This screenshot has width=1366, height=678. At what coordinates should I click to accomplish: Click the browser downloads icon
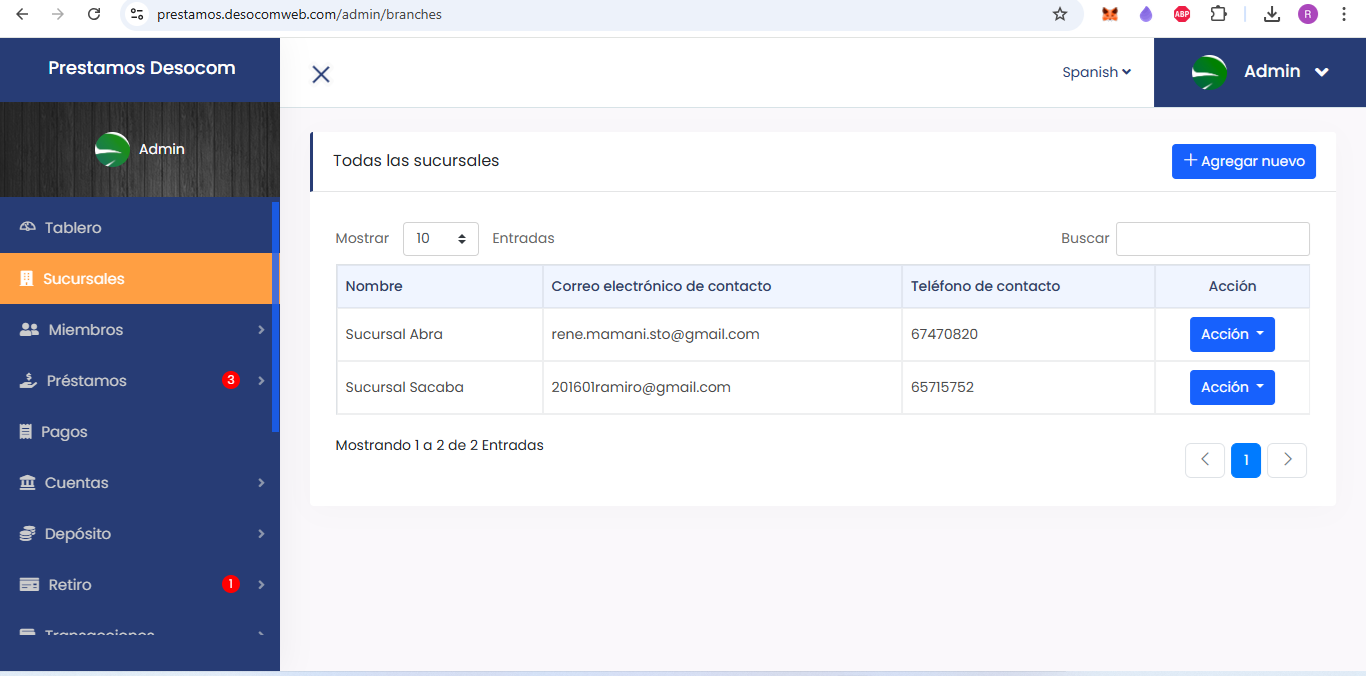tap(1272, 14)
